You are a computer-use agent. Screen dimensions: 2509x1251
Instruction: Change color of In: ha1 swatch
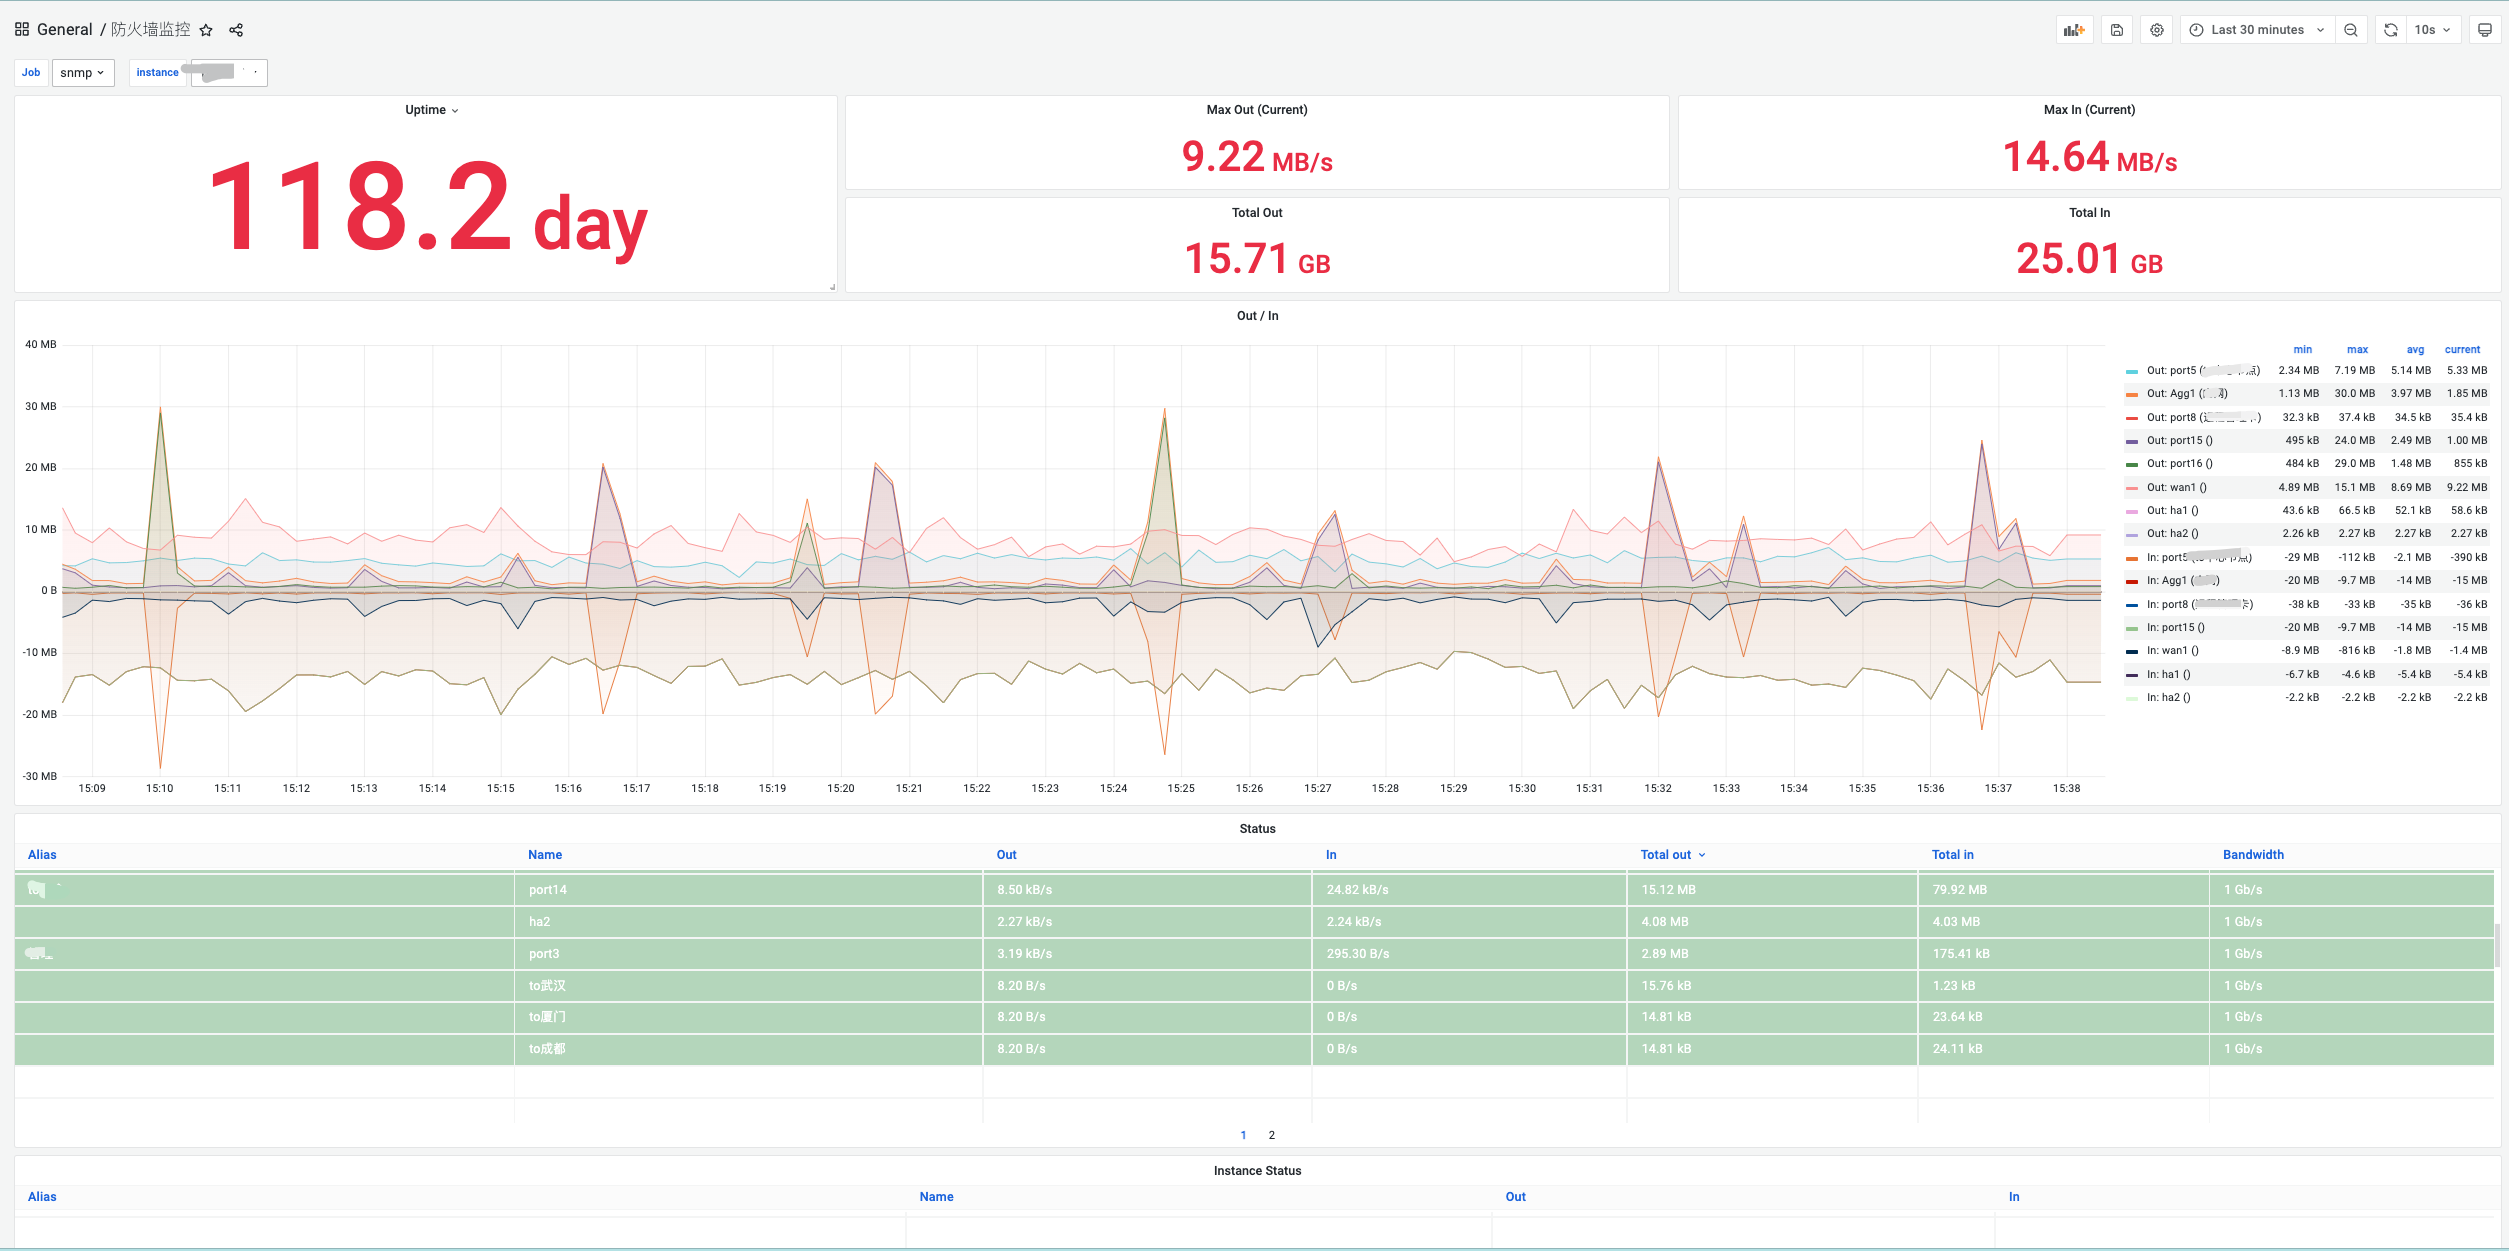2132,675
